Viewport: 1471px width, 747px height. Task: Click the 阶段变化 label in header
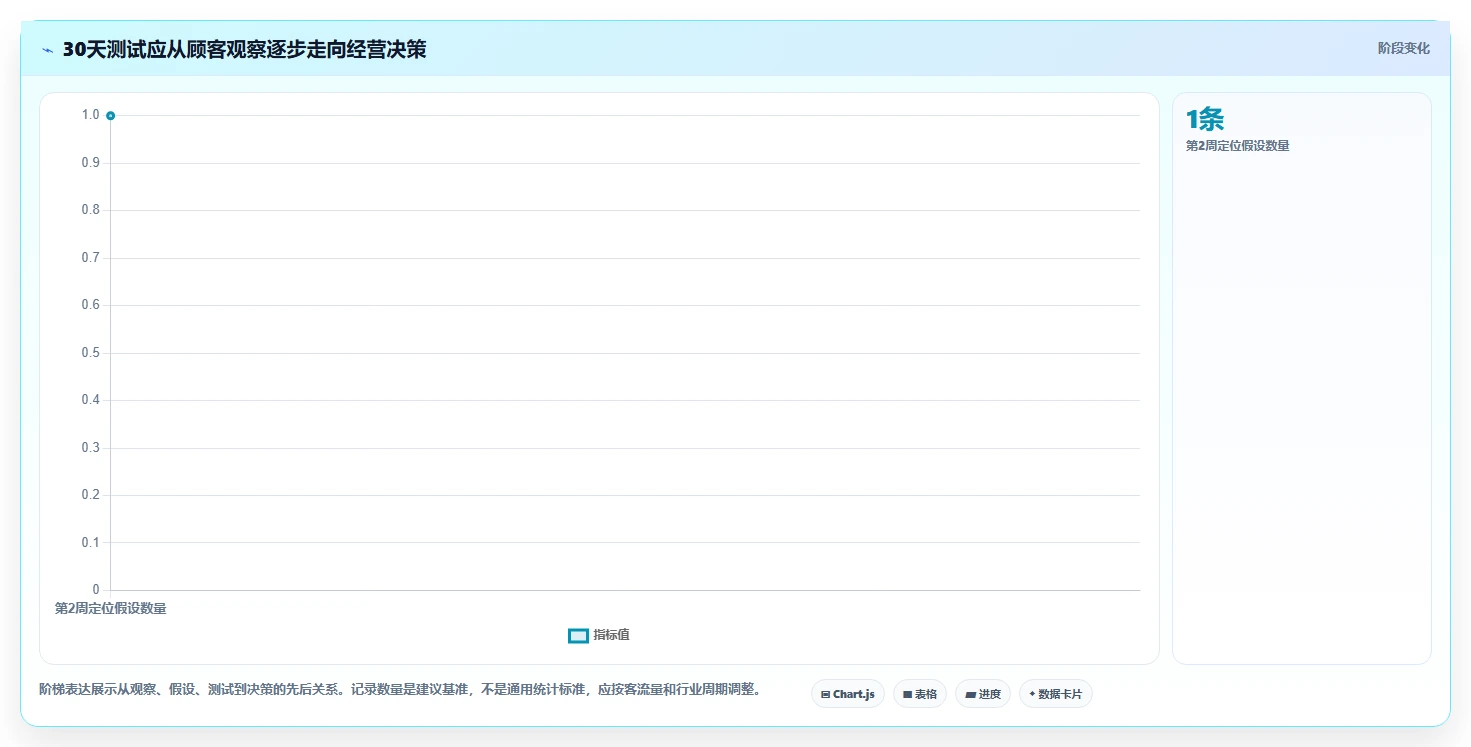1403,48
